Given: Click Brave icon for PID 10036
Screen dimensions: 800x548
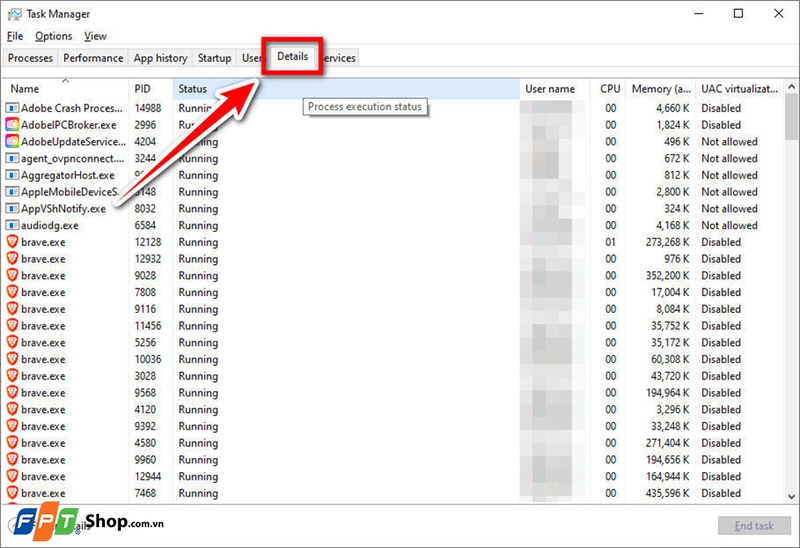Looking at the screenshot, I should click(12, 359).
